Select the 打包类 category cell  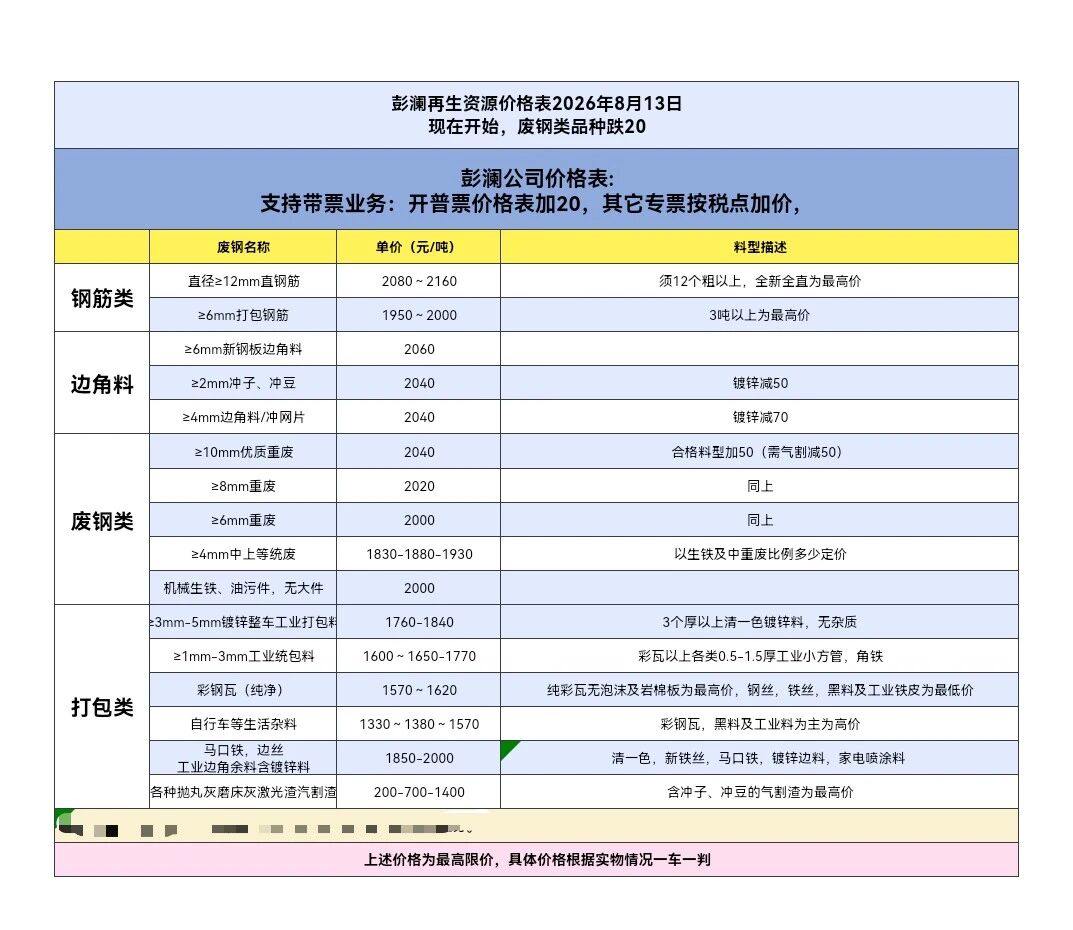click(102, 707)
